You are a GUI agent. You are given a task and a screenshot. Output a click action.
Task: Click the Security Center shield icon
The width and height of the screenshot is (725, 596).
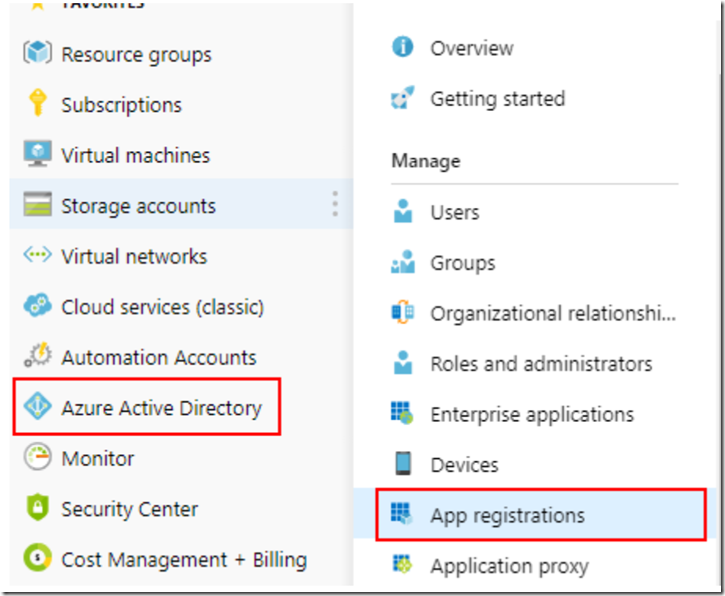click(x=37, y=507)
